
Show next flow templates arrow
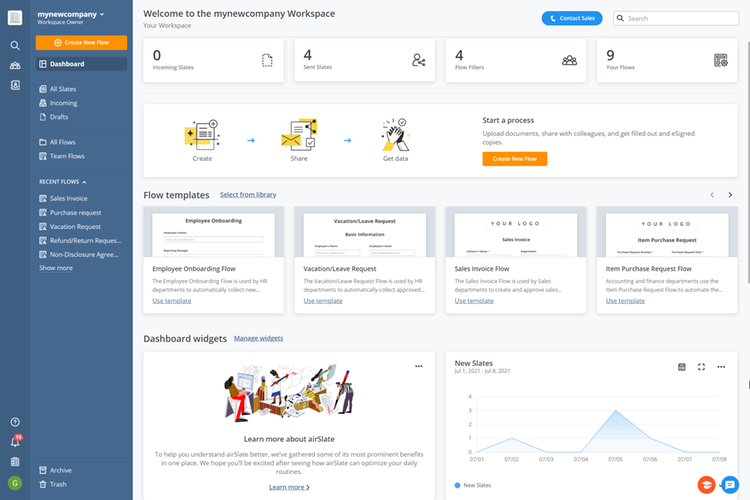tap(730, 195)
